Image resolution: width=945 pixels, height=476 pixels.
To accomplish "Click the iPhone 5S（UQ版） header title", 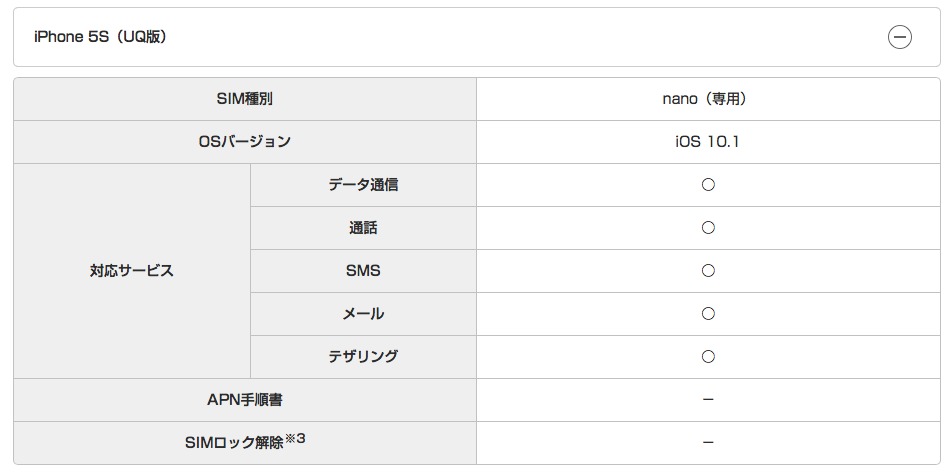I will (x=100, y=38).
